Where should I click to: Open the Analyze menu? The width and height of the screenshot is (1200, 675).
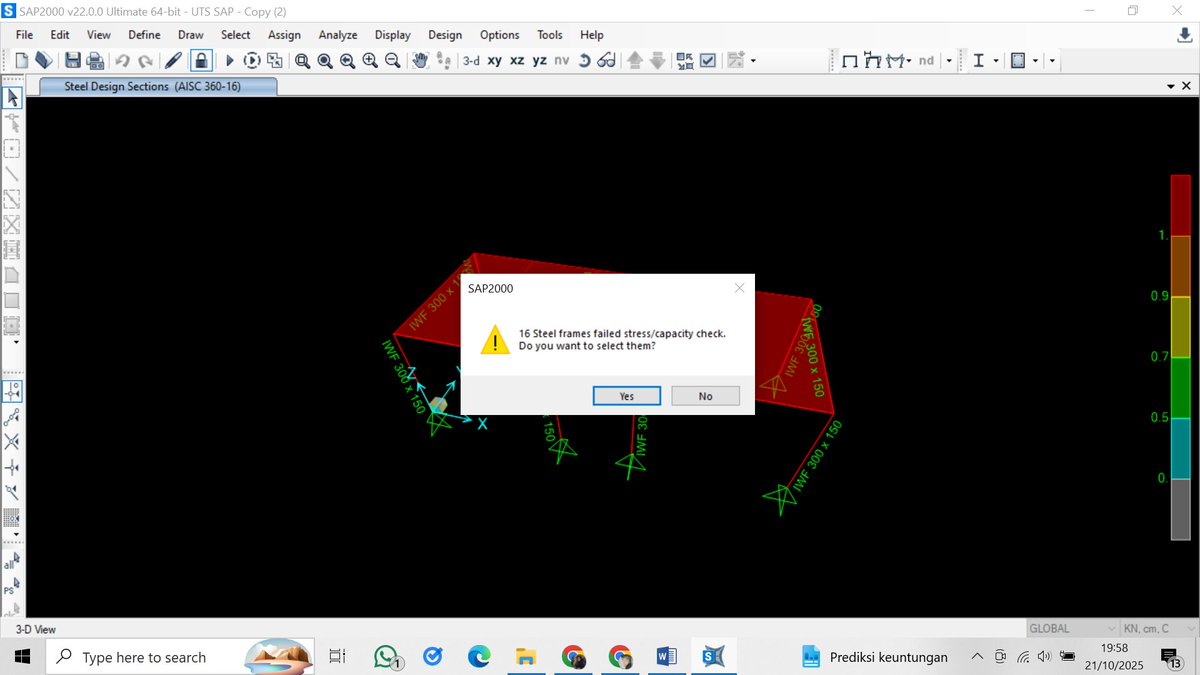tap(338, 34)
